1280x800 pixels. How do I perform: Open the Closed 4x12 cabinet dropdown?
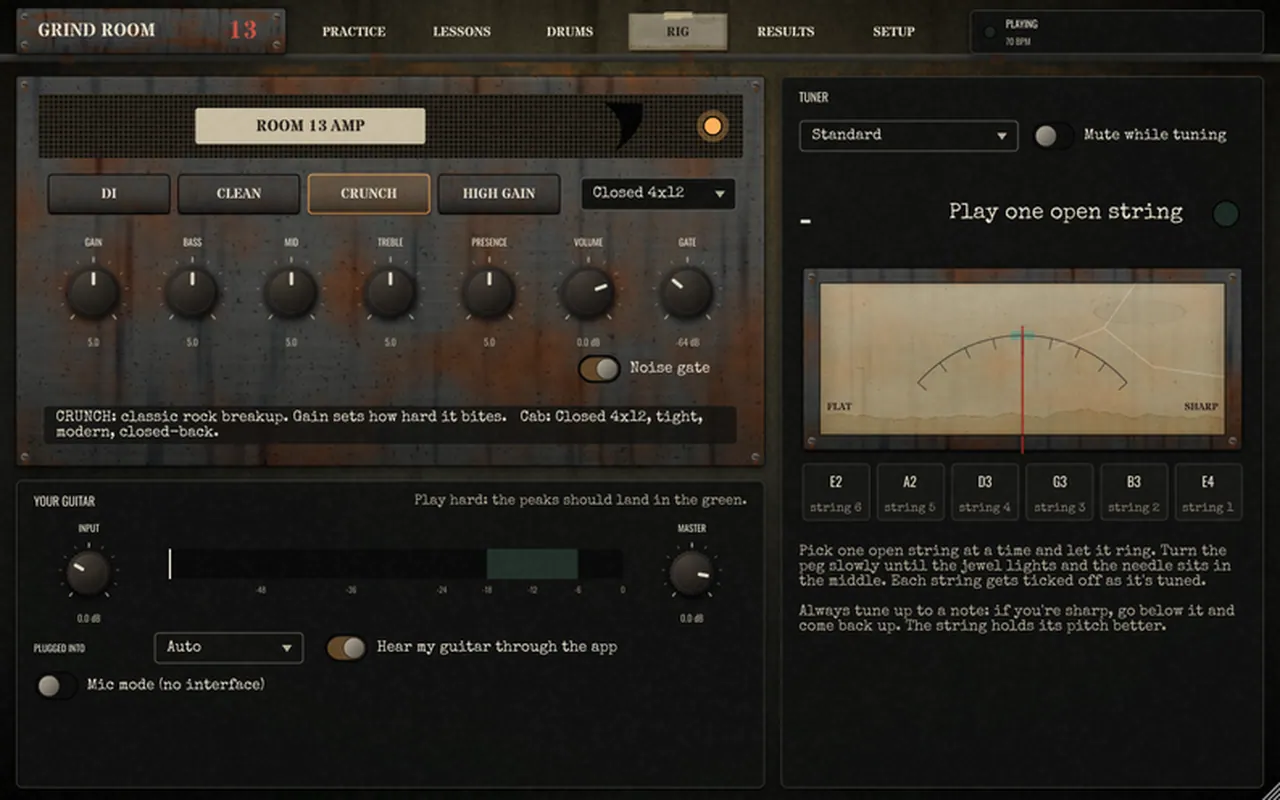[658, 193]
